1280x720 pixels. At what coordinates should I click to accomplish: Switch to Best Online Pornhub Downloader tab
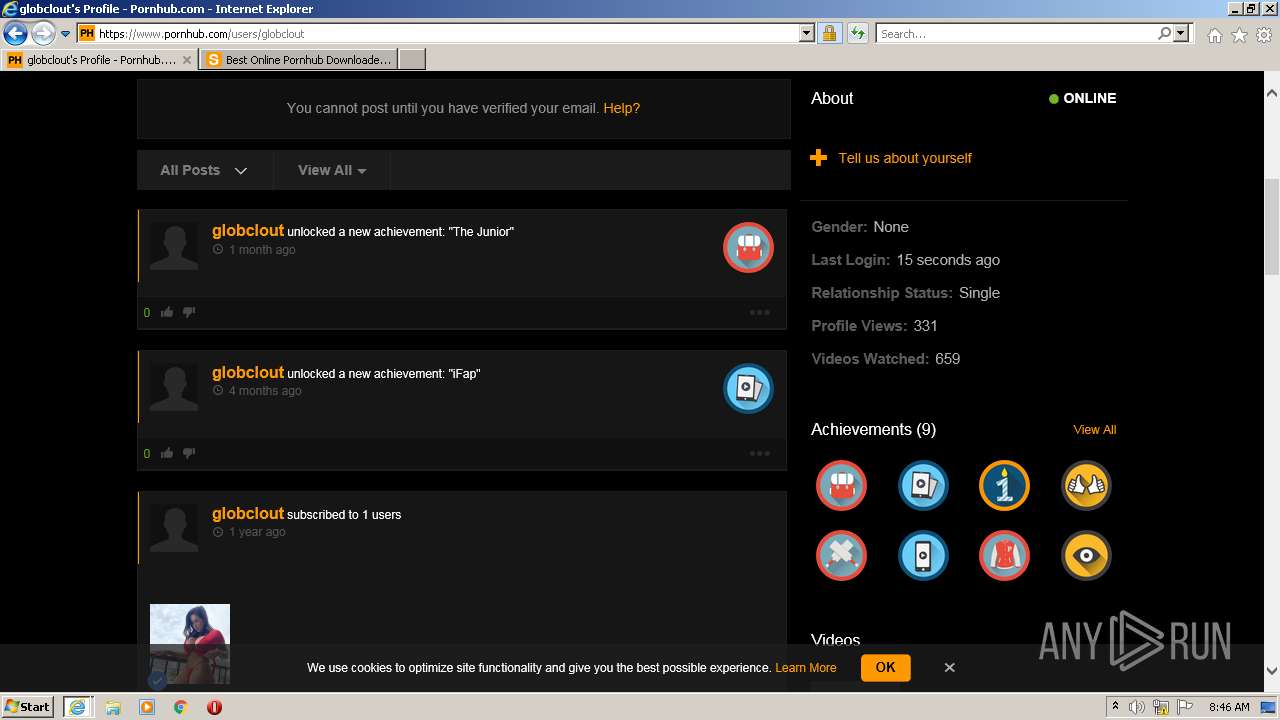click(x=298, y=60)
